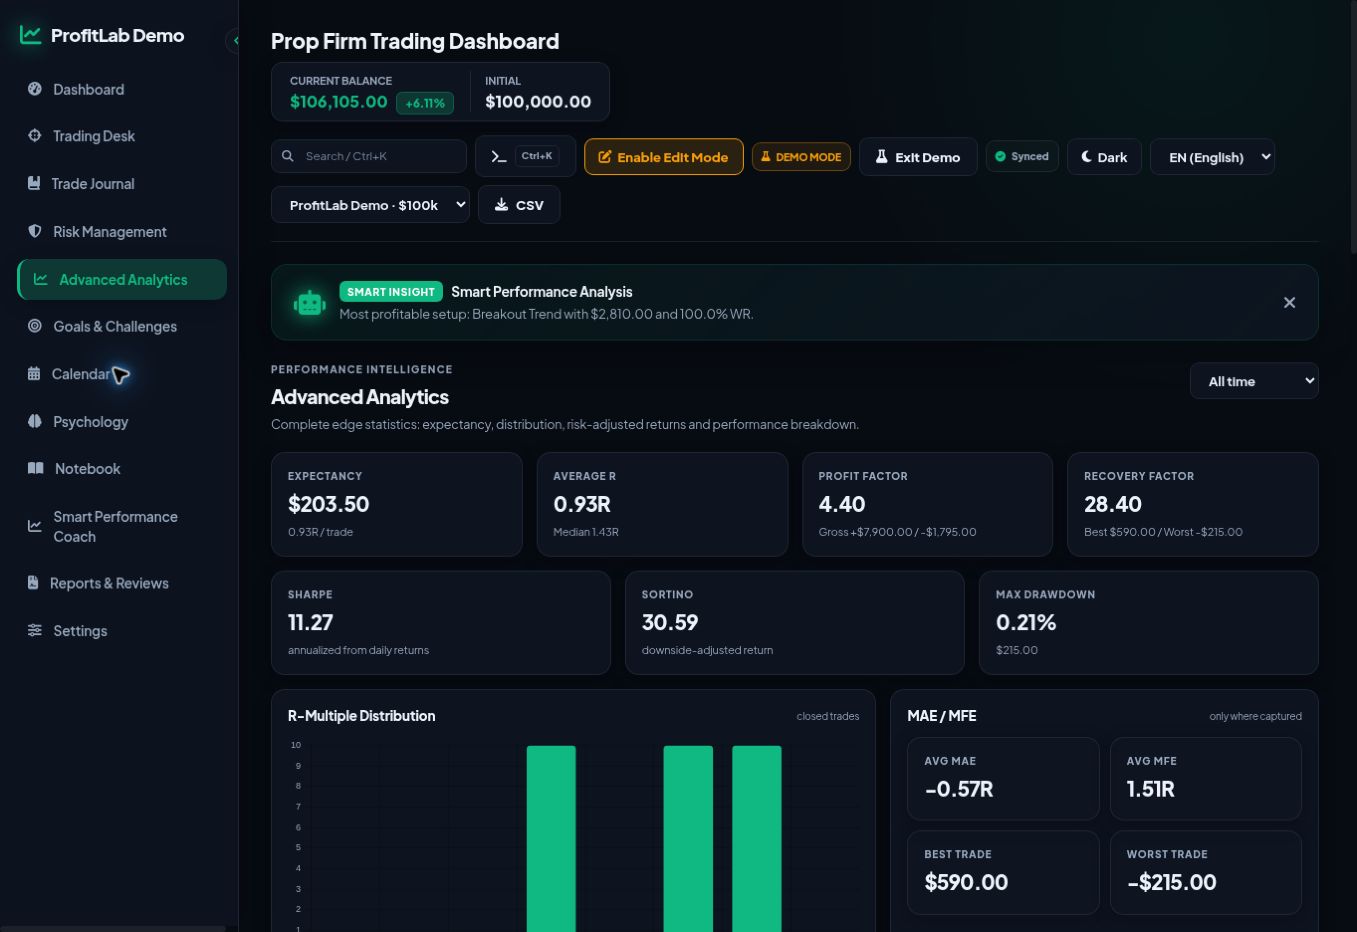
Task: Click the +6.11% balance change badge
Action: pyautogui.click(x=425, y=103)
